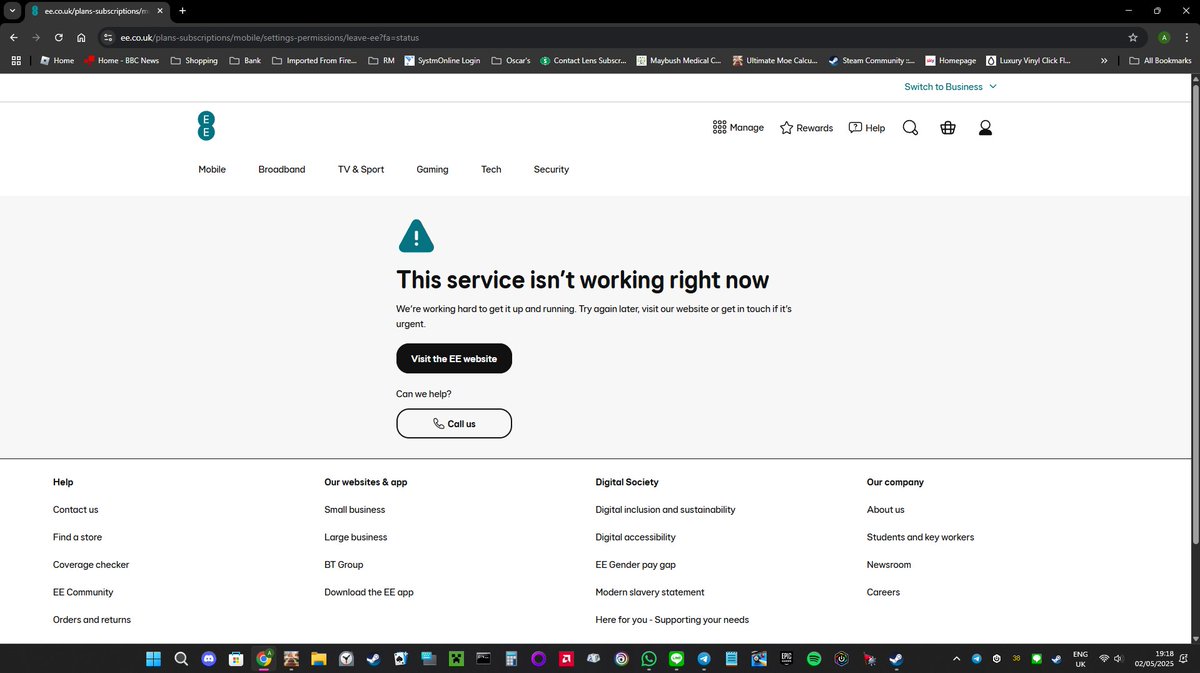Viewport: 1200px width, 673px height.
Task: Open Discord from the taskbar
Action: [x=208, y=659]
